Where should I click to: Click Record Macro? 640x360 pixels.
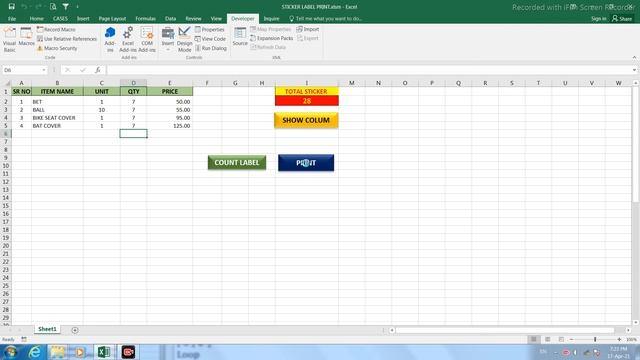[x=56, y=29]
